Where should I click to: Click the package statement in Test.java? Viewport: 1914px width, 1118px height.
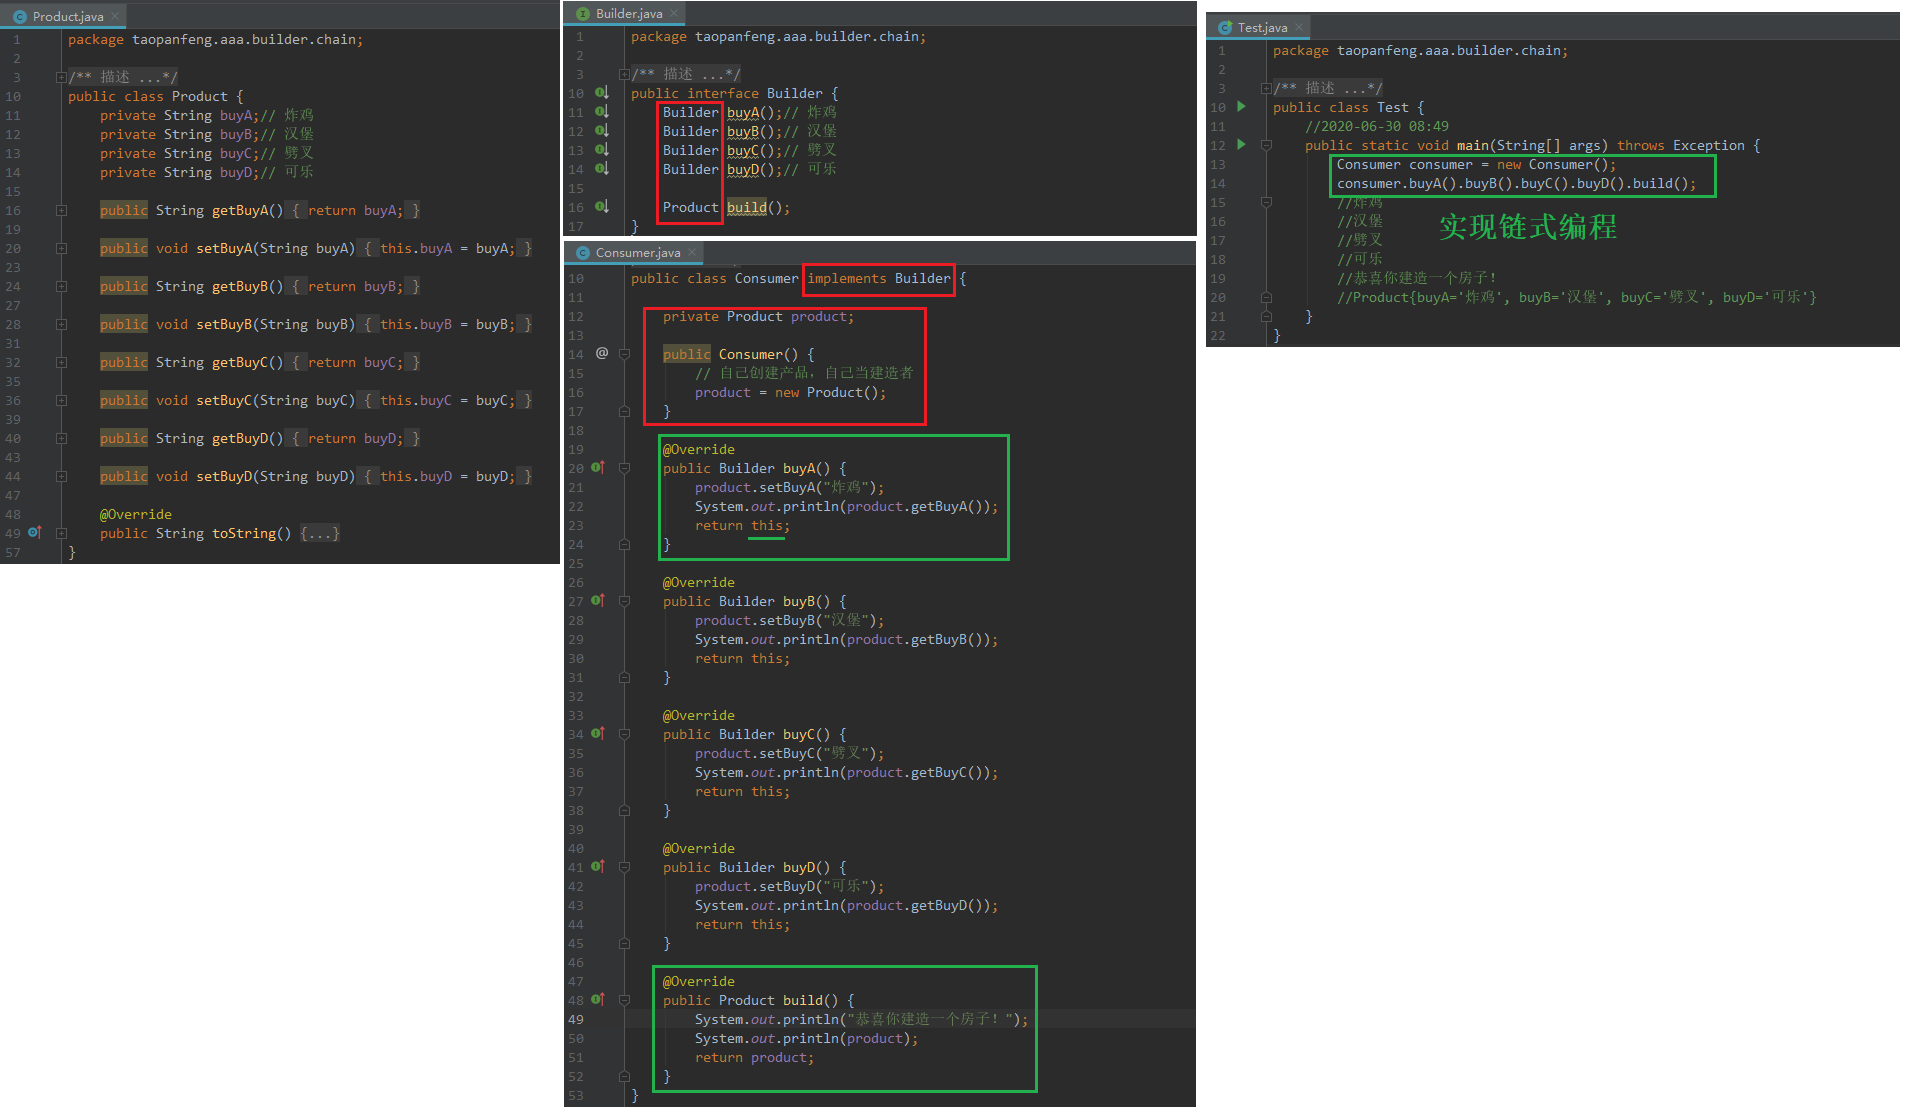point(1421,50)
